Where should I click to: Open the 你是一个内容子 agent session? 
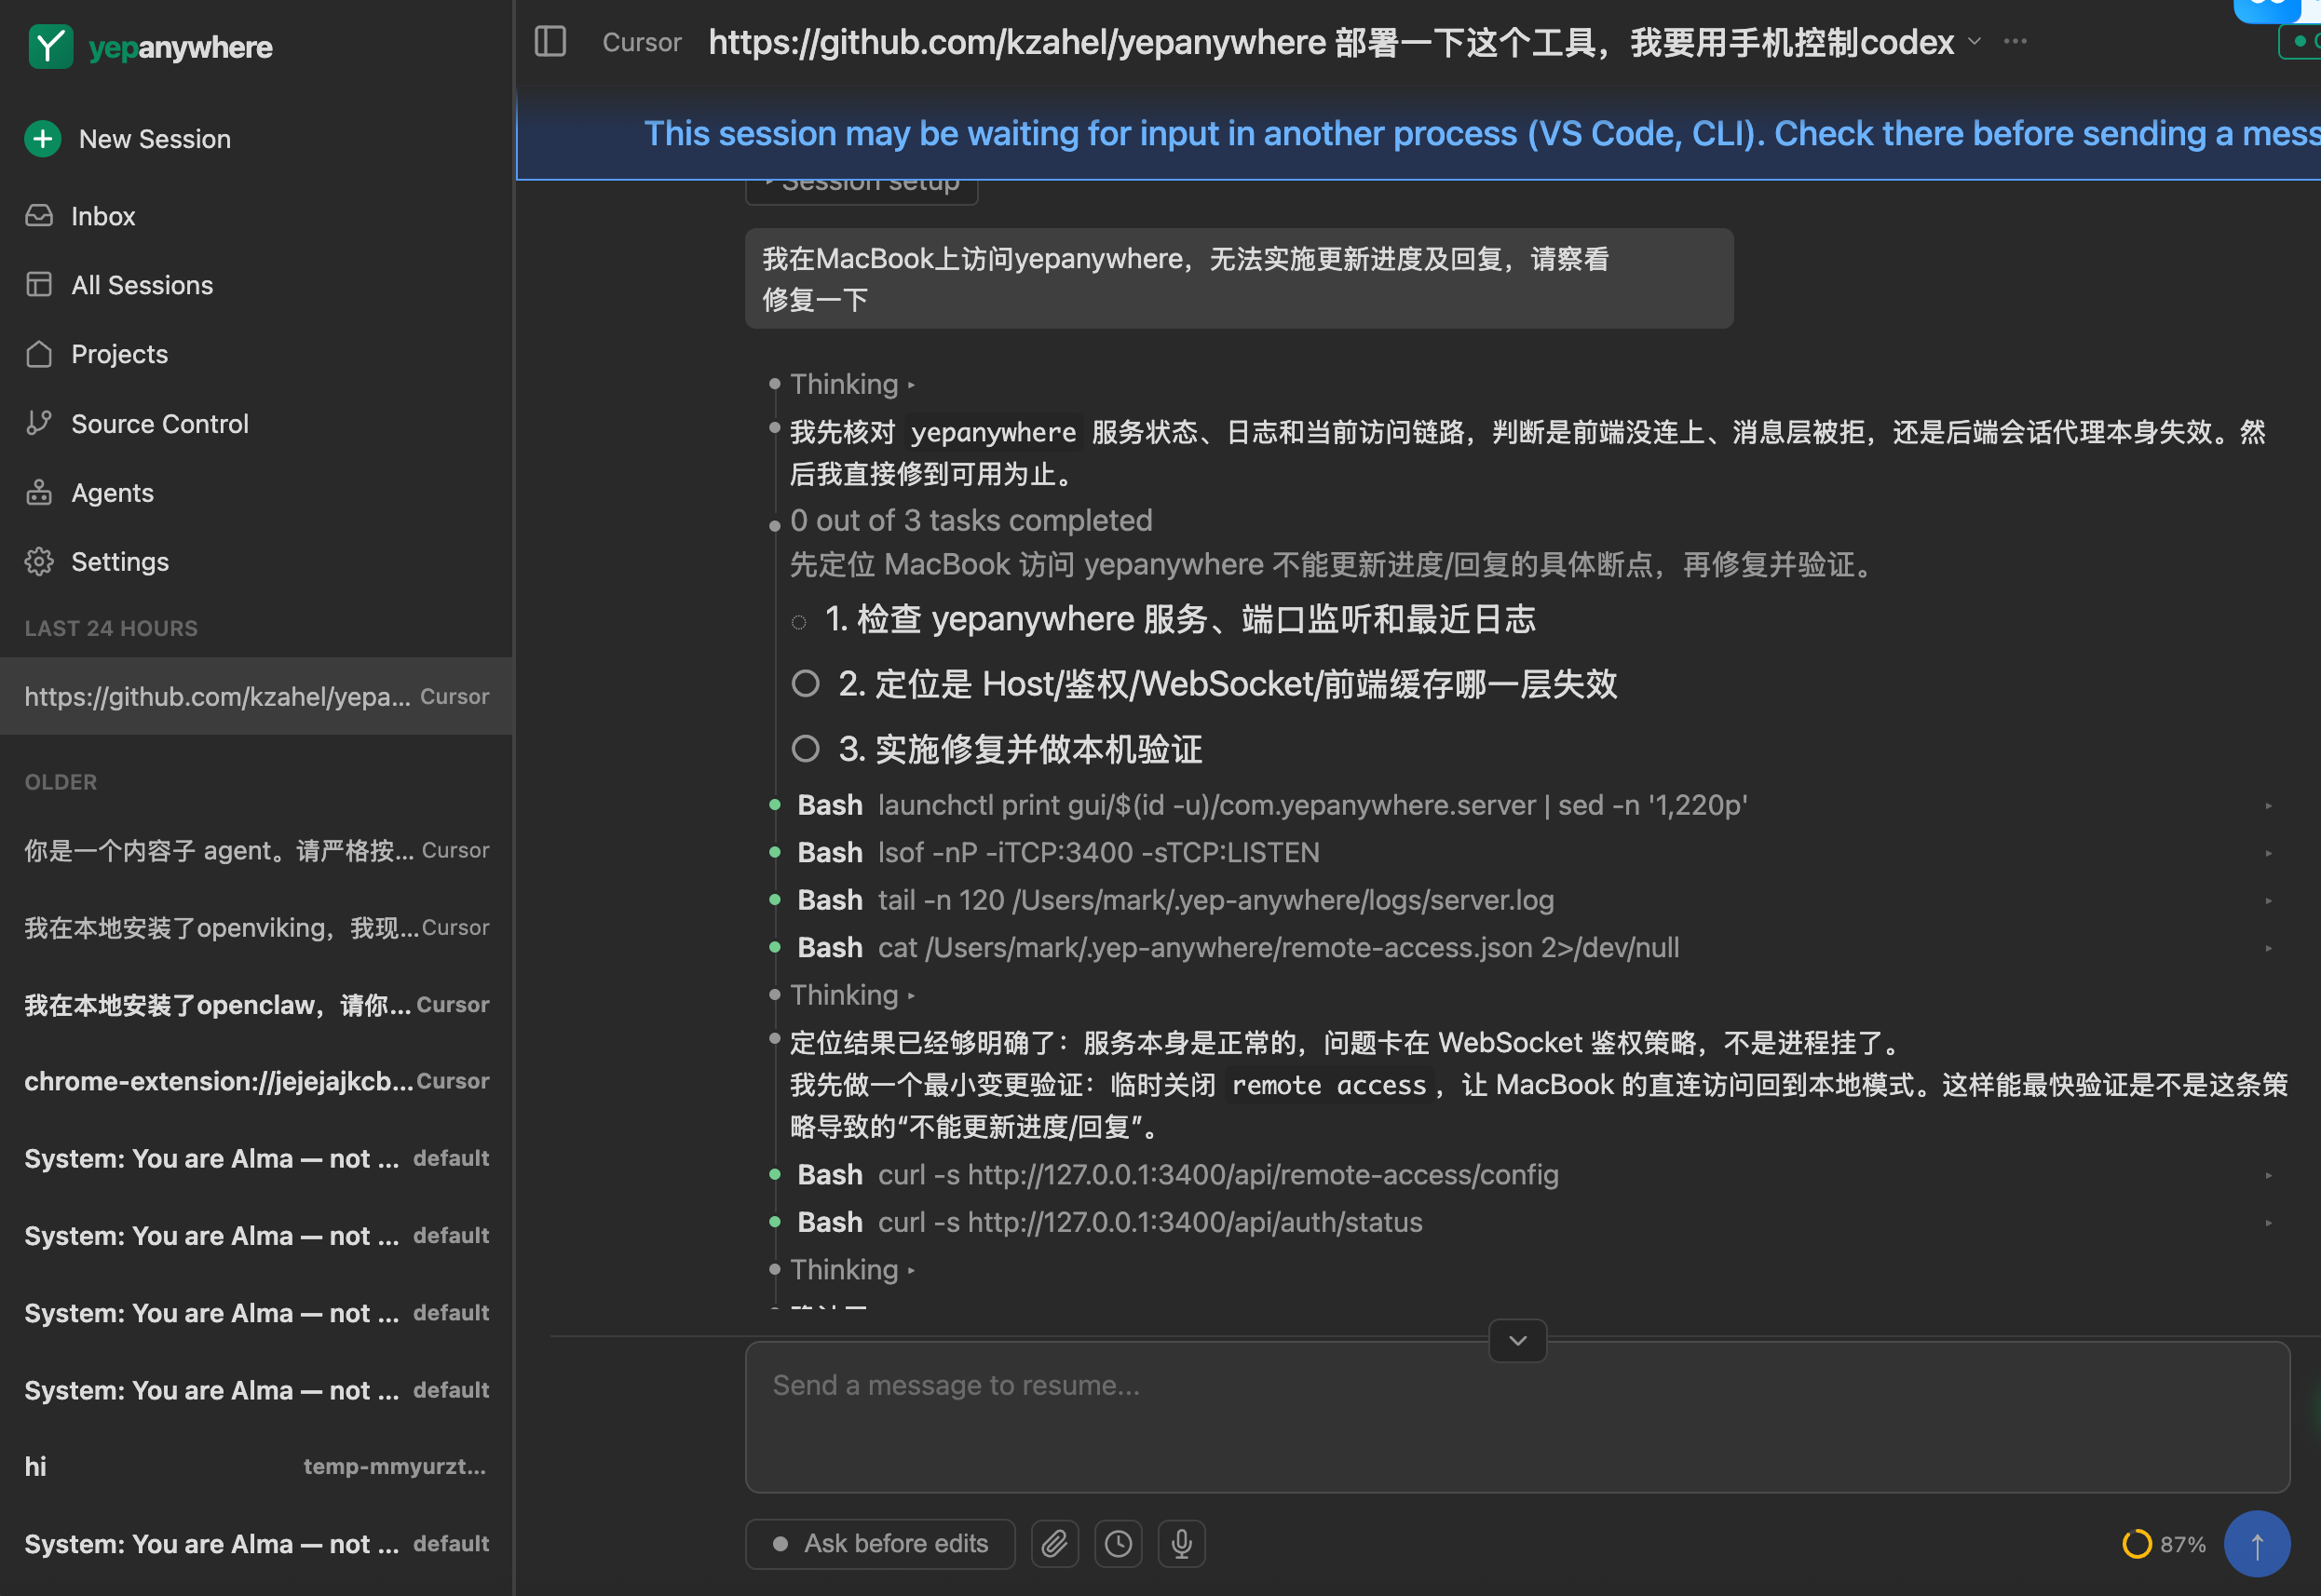(257, 851)
